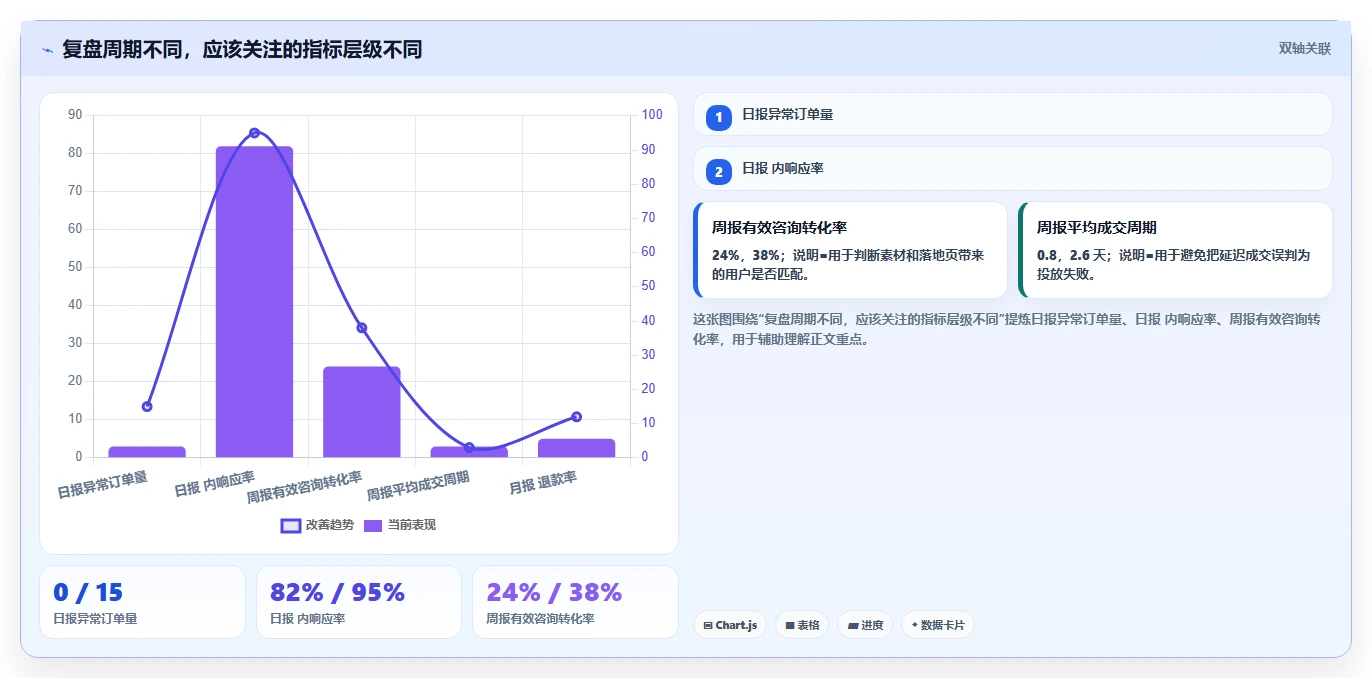
Task: Click the stat caption 周报有效咨询转化率
Action: [540, 619]
